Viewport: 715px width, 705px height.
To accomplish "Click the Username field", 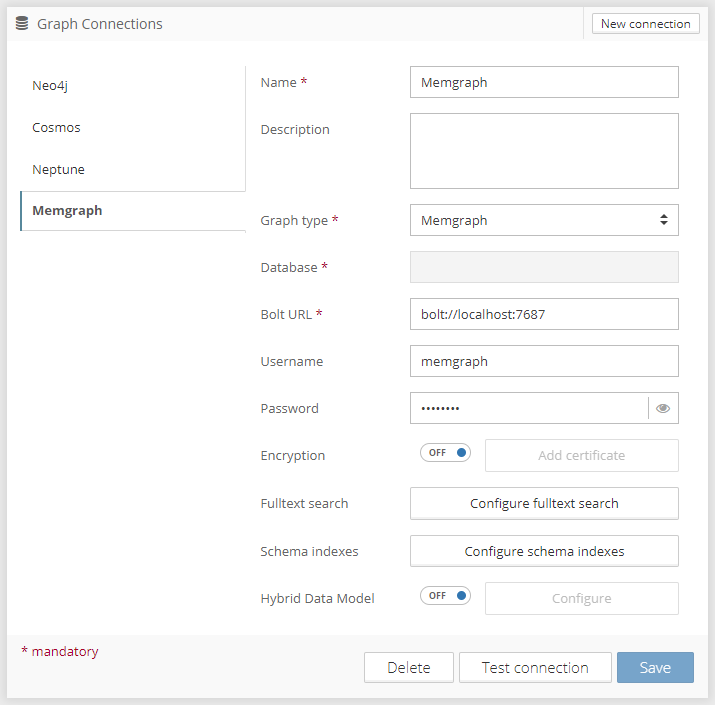I will pyautogui.click(x=544, y=361).
